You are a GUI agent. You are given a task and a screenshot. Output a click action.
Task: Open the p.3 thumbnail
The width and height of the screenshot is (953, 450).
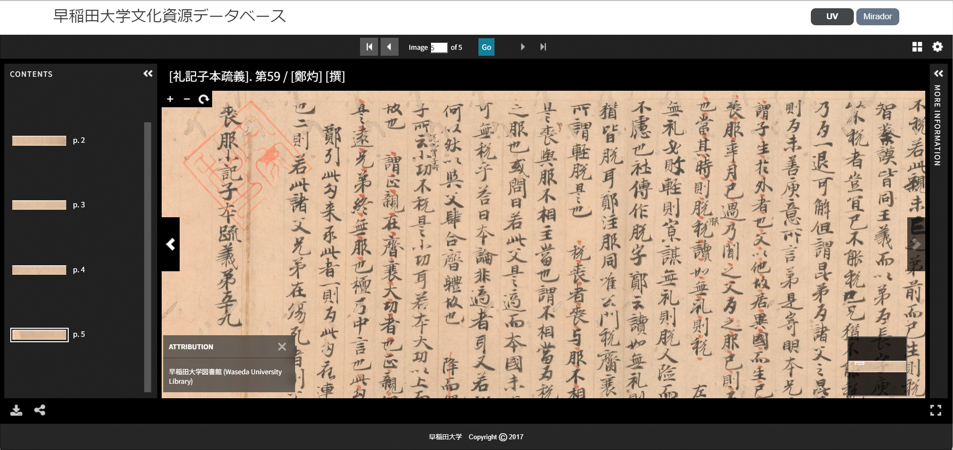[39, 205]
